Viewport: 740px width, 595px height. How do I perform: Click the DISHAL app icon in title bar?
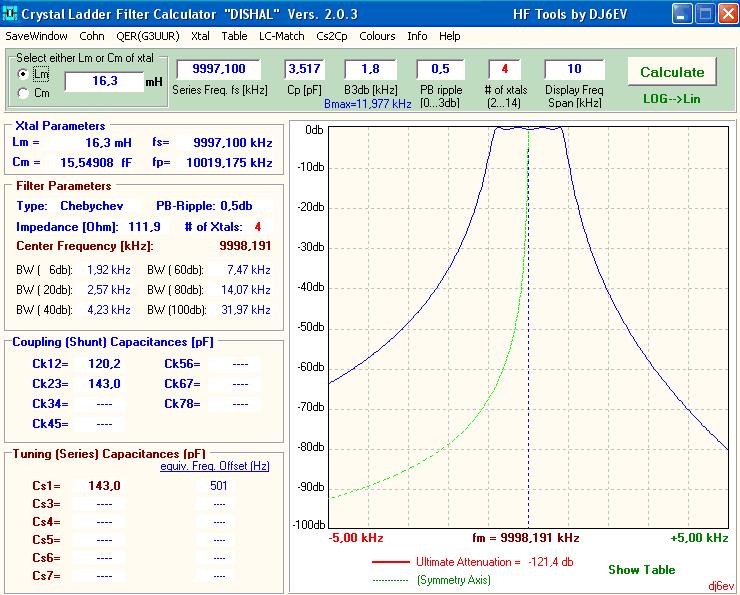click(9, 13)
